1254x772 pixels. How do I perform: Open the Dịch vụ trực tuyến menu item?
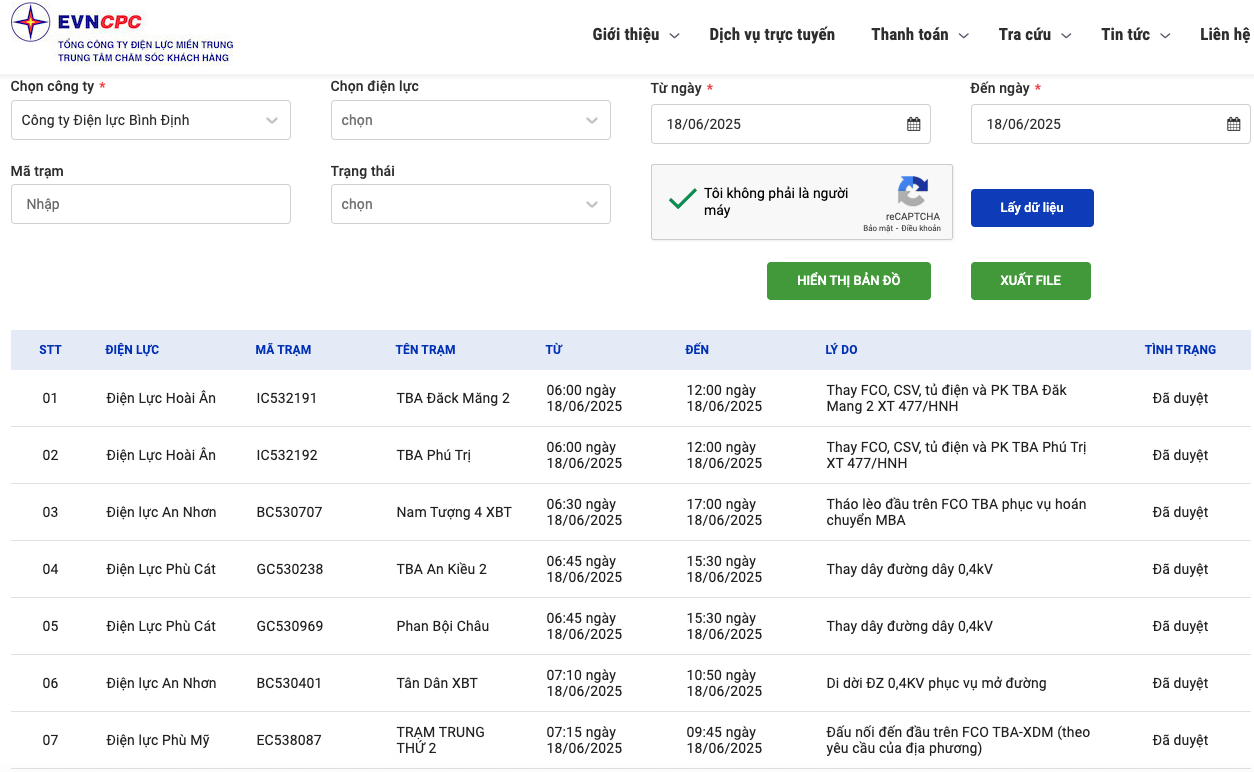click(x=771, y=35)
